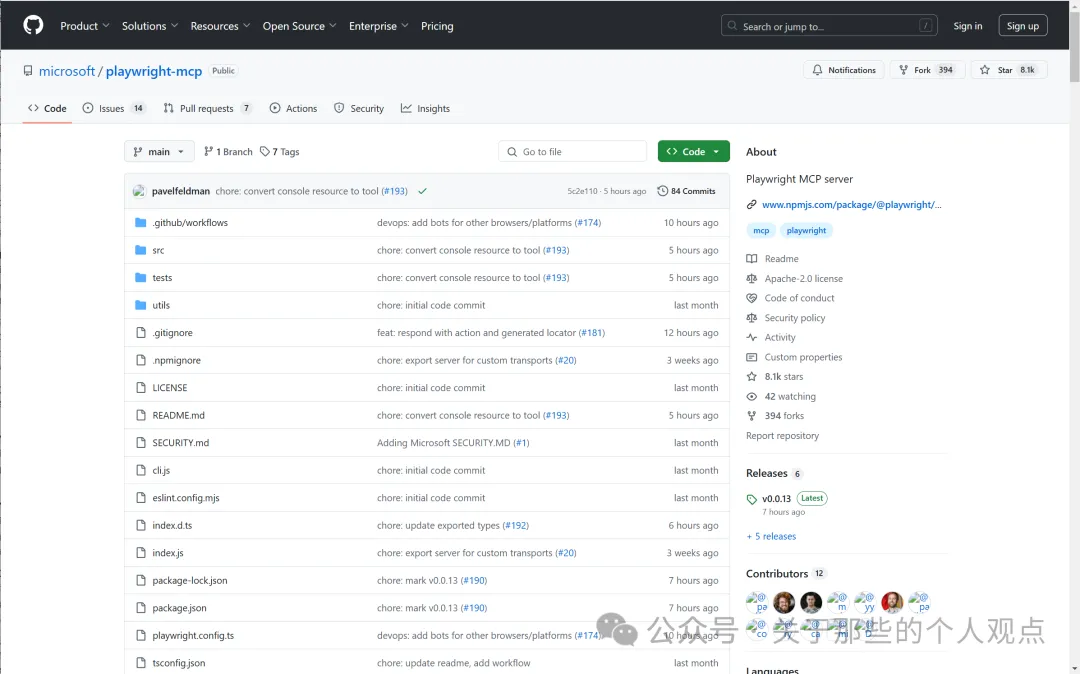
Task: Click the branch icon beside 1 Branch
Action: 208,151
